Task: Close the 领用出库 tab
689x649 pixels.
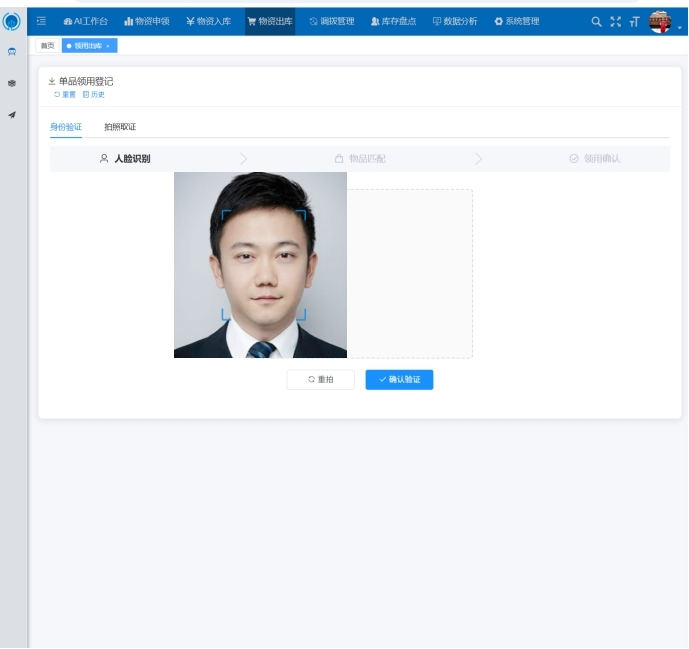Action: [x=108, y=46]
